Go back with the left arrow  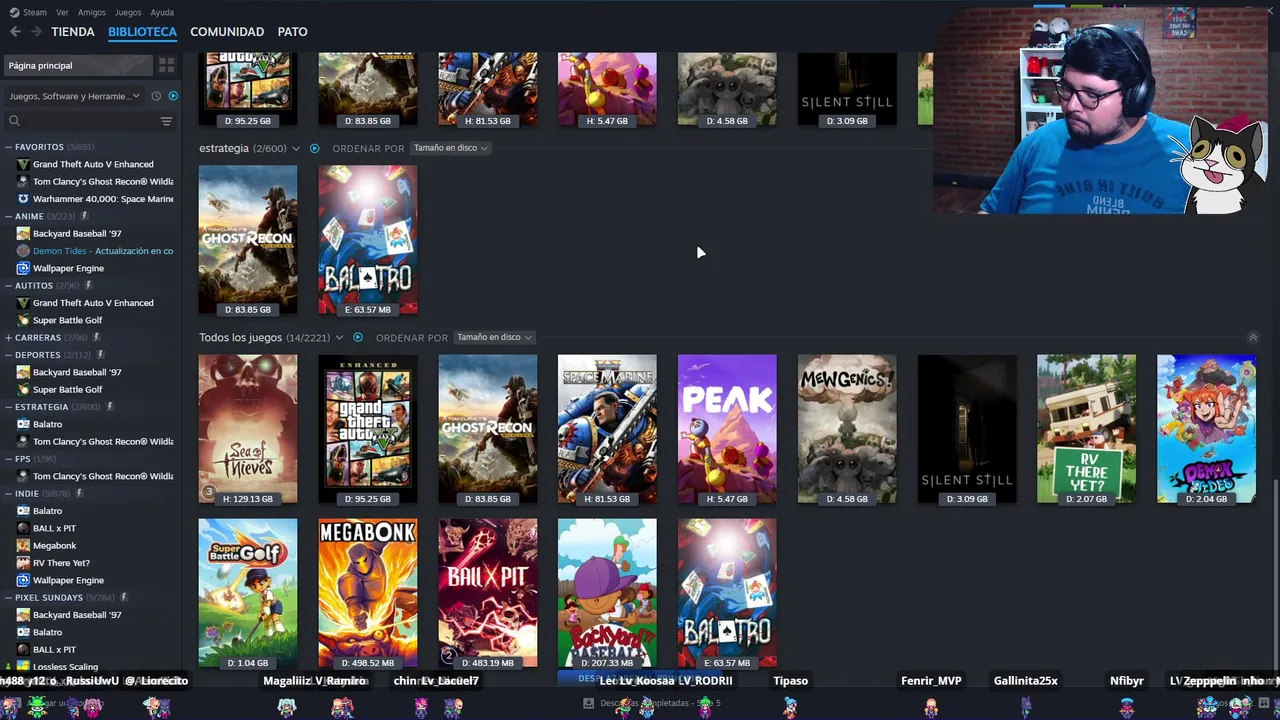[15, 32]
